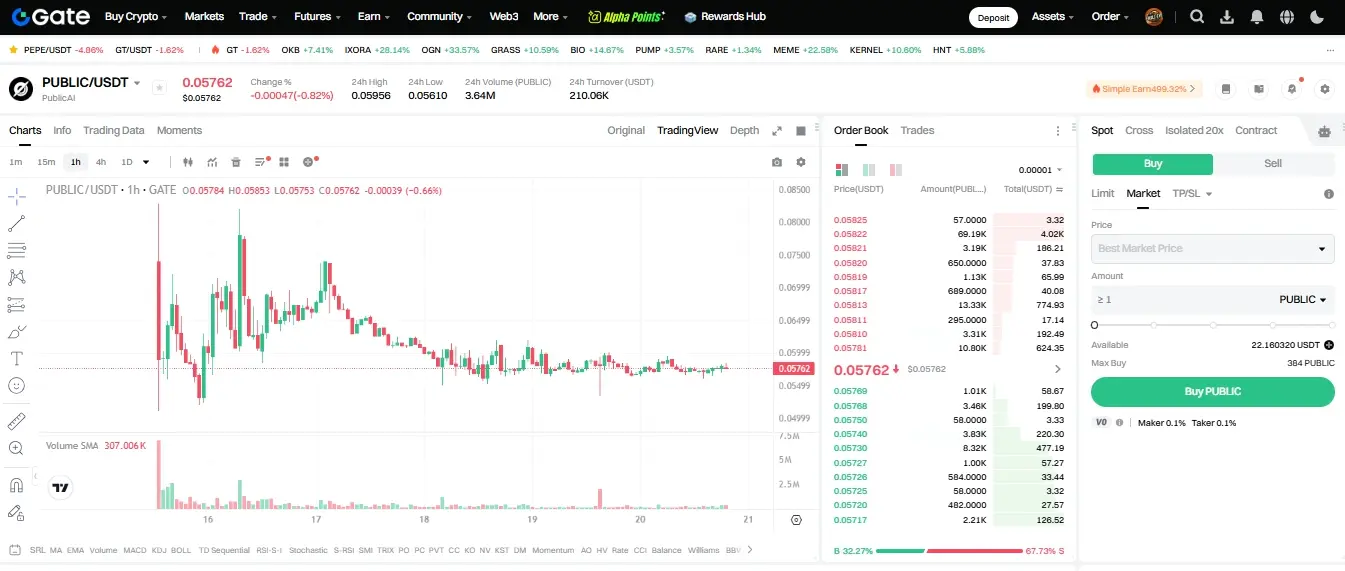This screenshot has height=571, width=1345.
Task: Open the Simple Earn 499.32% promo link
Action: click(1144, 89)
